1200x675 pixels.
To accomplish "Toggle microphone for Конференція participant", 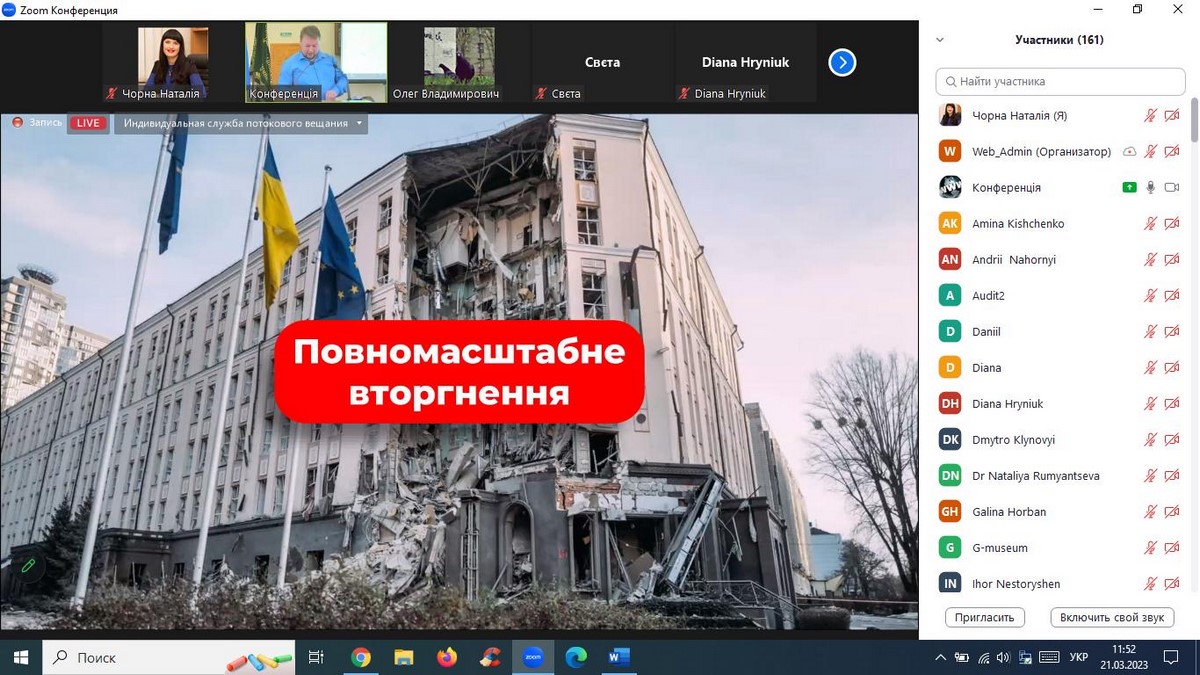I will pos(1151,188).
